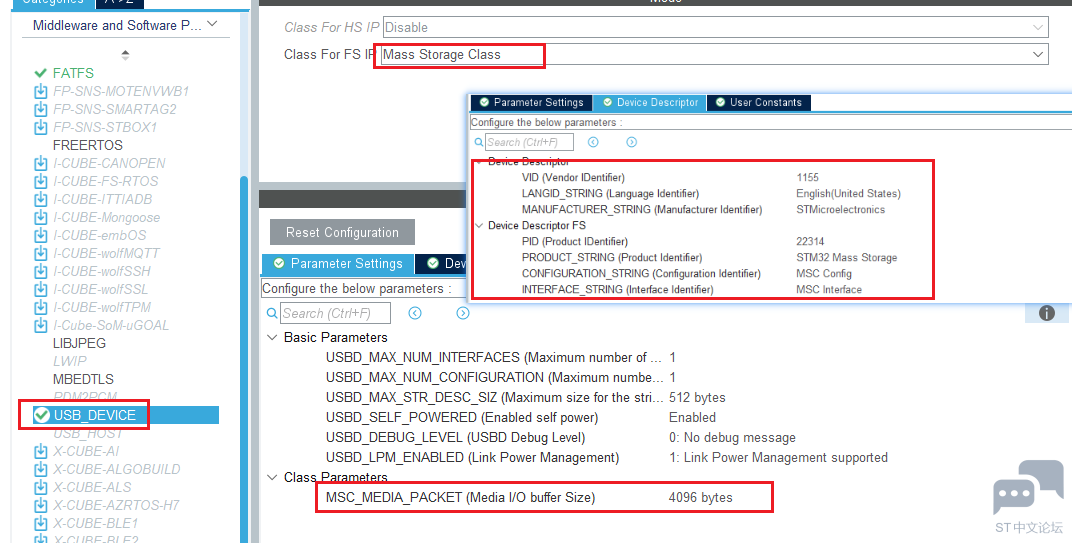Click download icon beside I-CUBE-wolfMQTT

pyautogui.click(x=40, y=253)
